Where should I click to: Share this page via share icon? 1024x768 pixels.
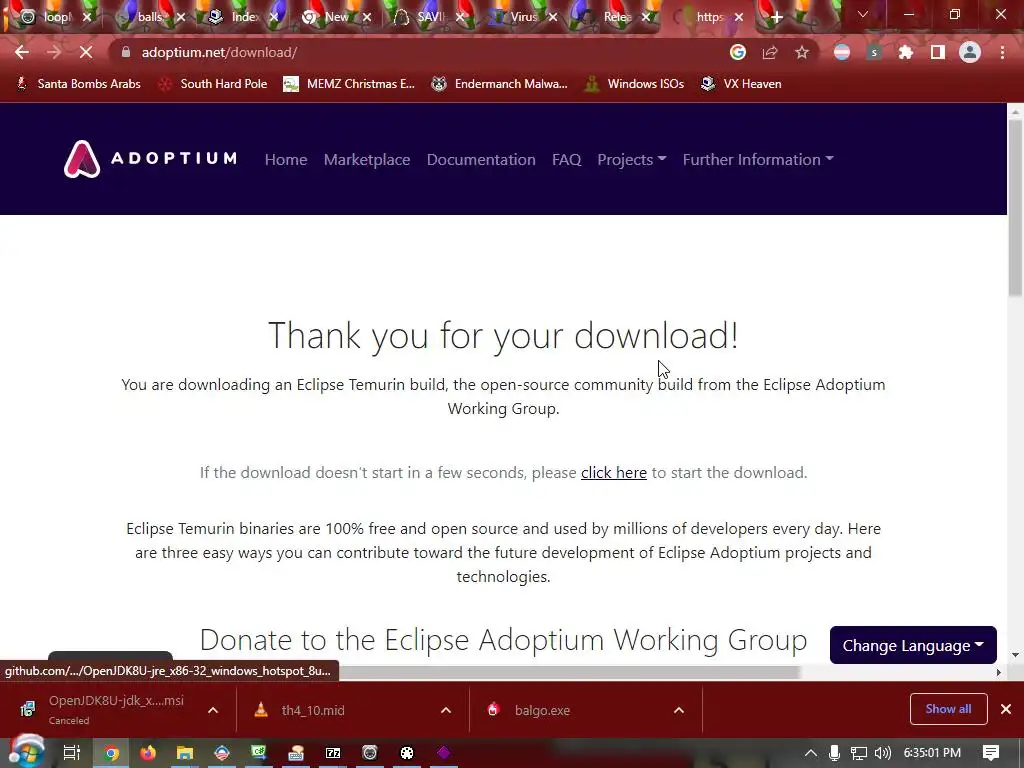(770, 52)
